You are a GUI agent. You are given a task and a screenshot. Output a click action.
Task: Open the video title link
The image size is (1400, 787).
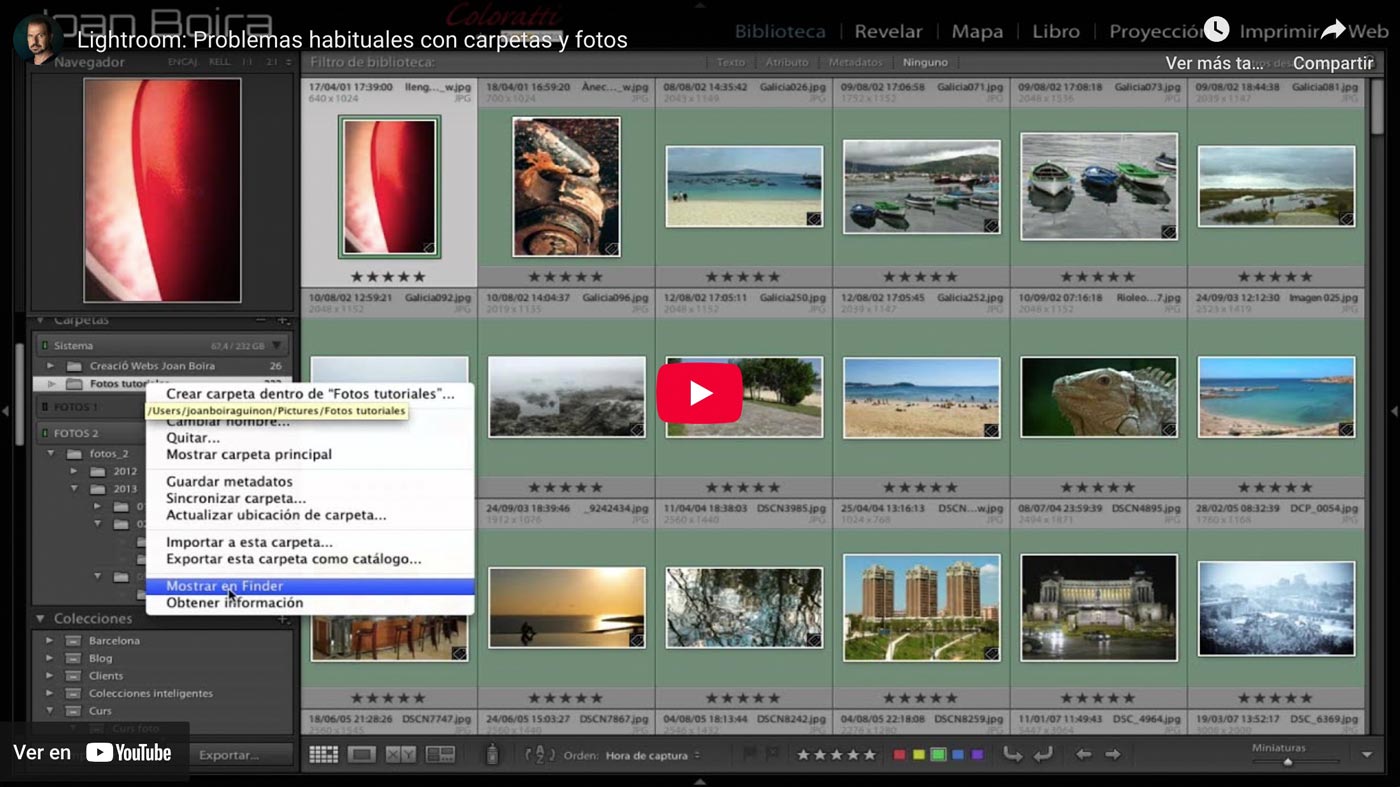click(x=352, y=40)
